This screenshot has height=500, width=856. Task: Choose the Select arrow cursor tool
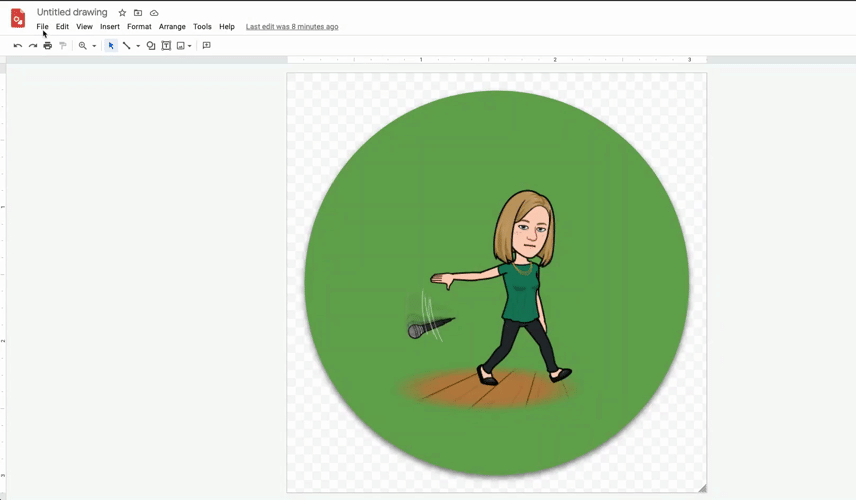click(x=111, y=46)
